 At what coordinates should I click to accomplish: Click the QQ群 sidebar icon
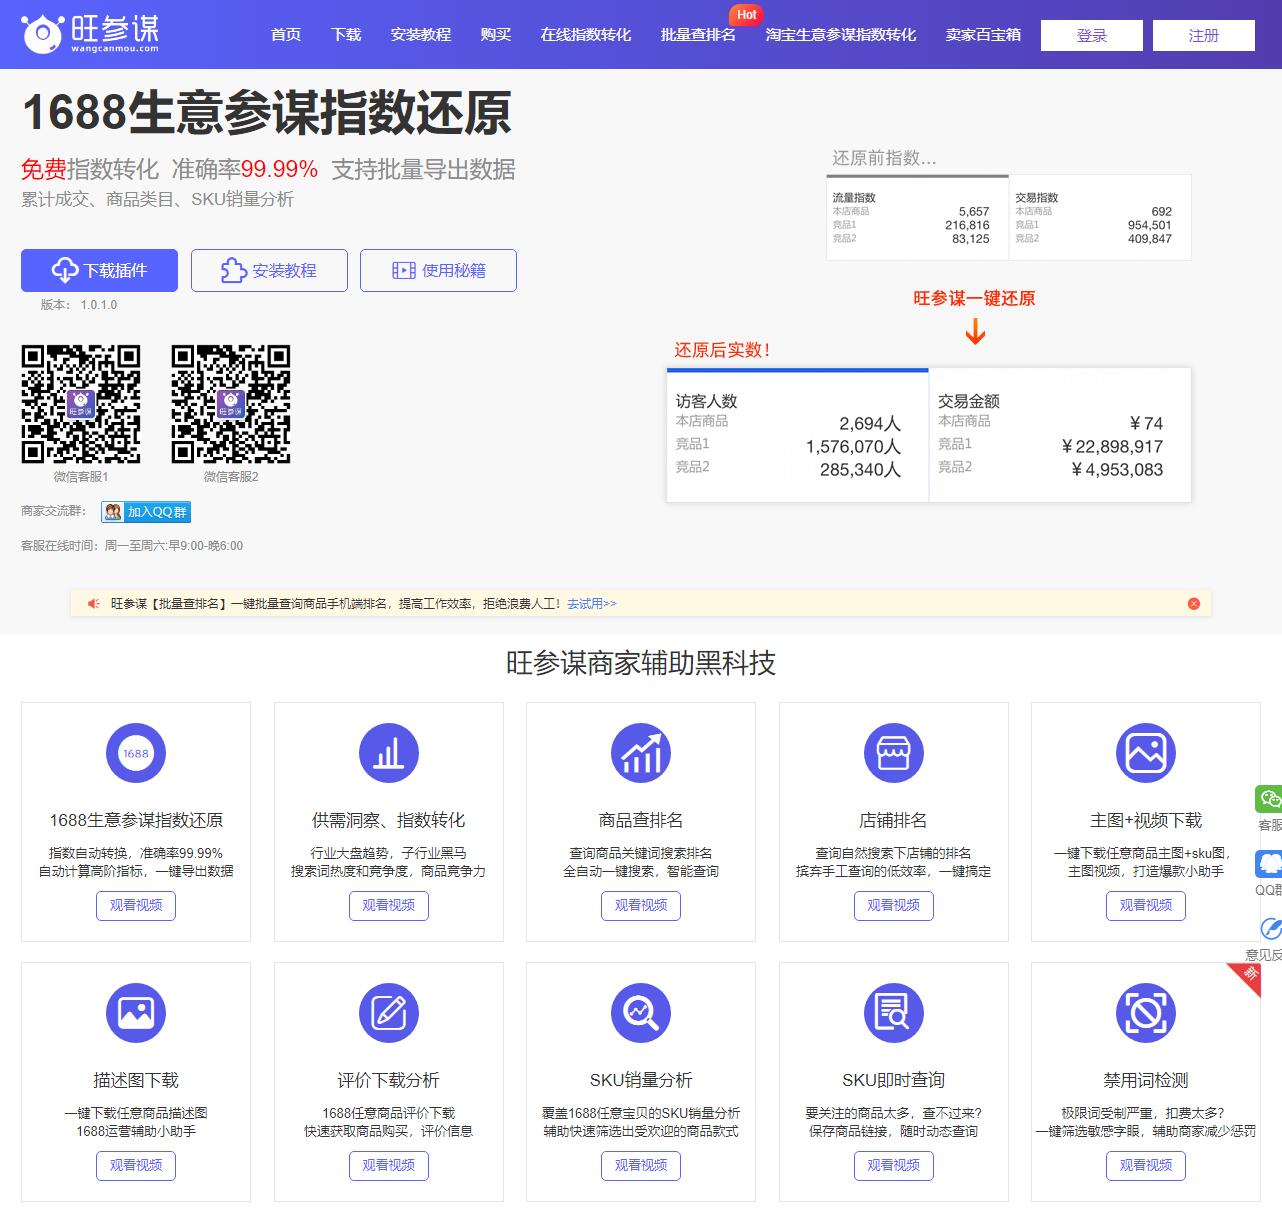point(1269,863)
